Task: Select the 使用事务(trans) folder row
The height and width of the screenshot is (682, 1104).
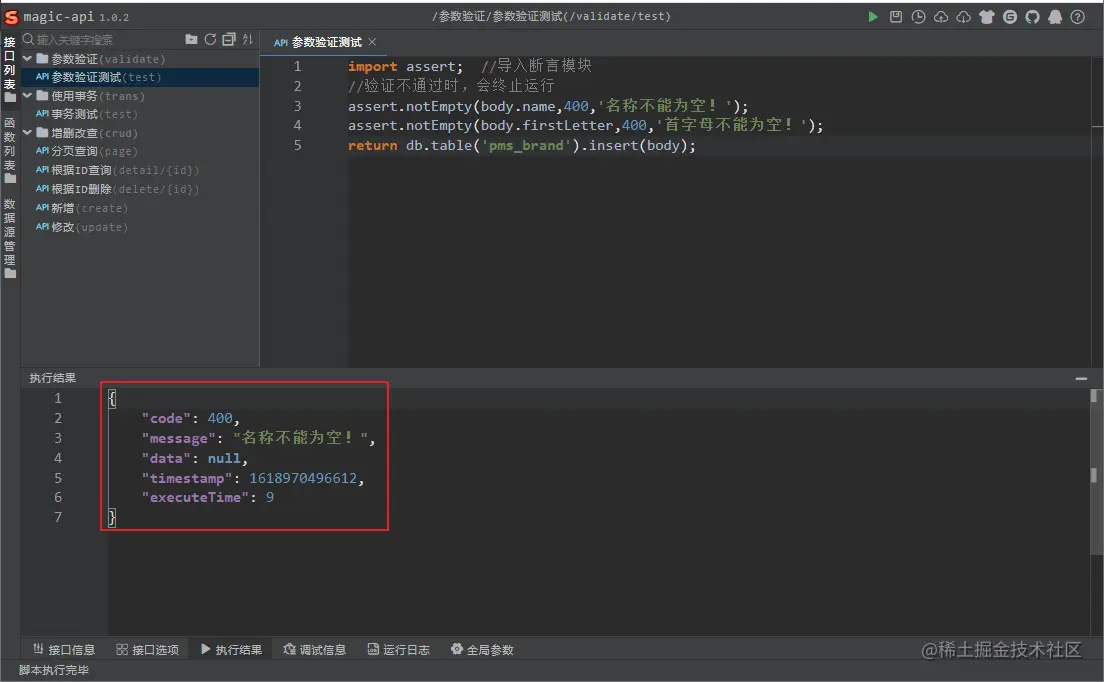Action: [x=140, y=96]
